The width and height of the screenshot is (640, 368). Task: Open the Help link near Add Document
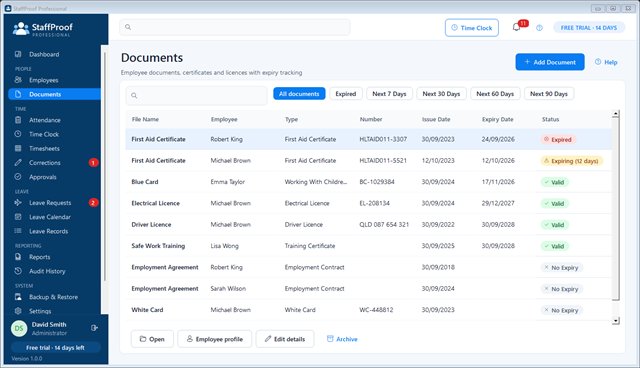[x=606, y=62]
